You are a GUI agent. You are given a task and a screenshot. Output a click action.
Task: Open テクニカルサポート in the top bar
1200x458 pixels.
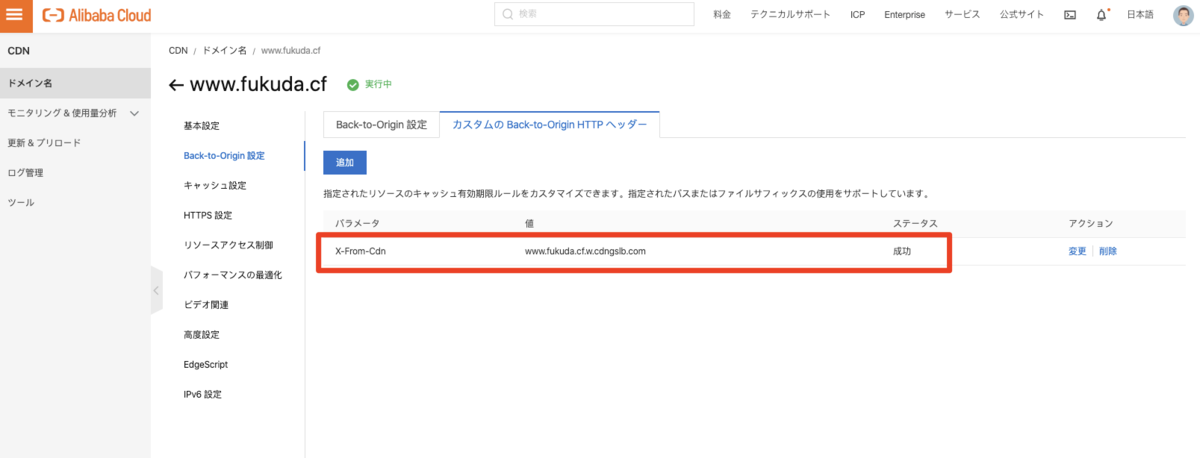click(791, 15)
